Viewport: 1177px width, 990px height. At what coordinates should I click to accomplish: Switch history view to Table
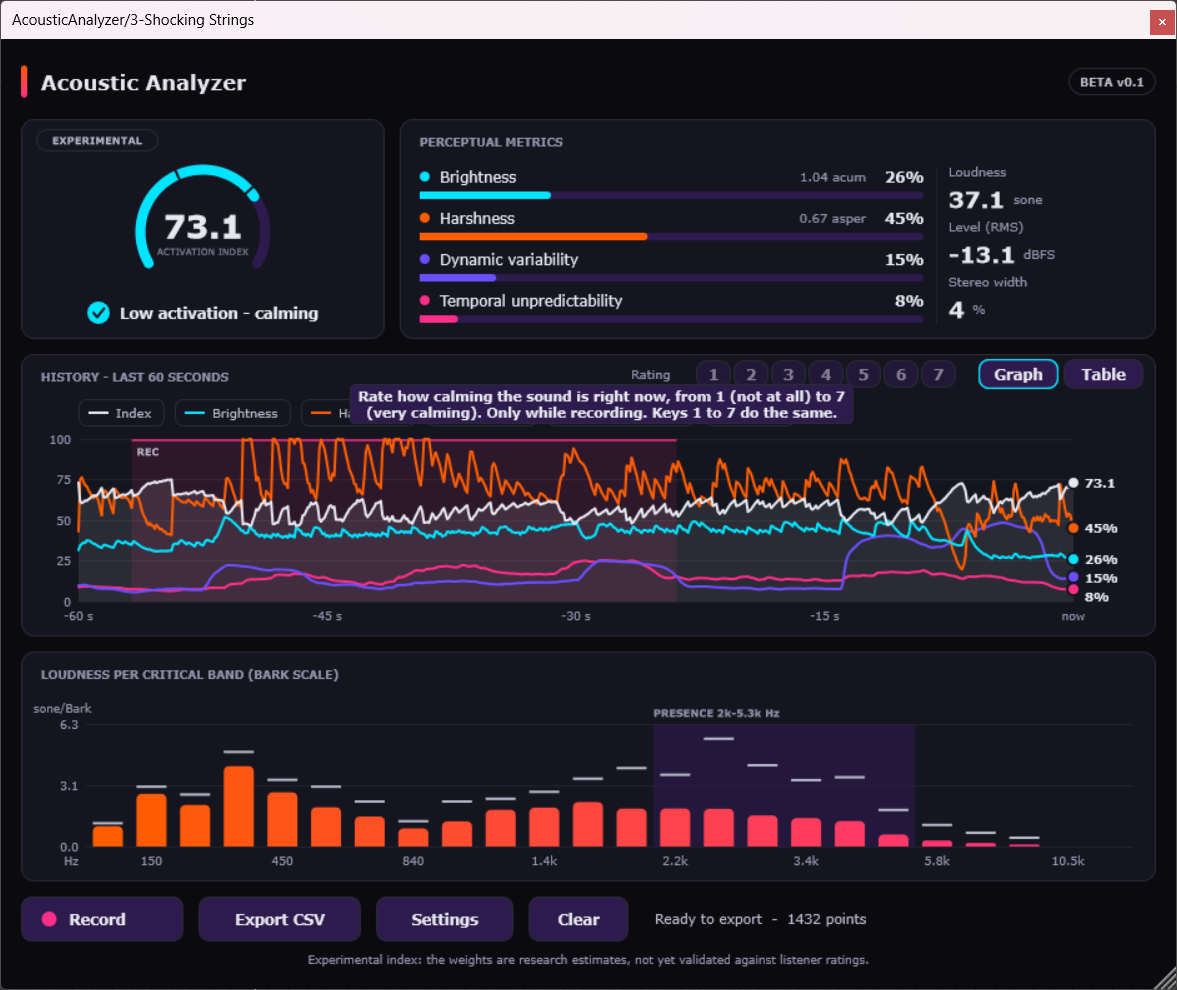pyautogui.click(x=1103, y=375)
